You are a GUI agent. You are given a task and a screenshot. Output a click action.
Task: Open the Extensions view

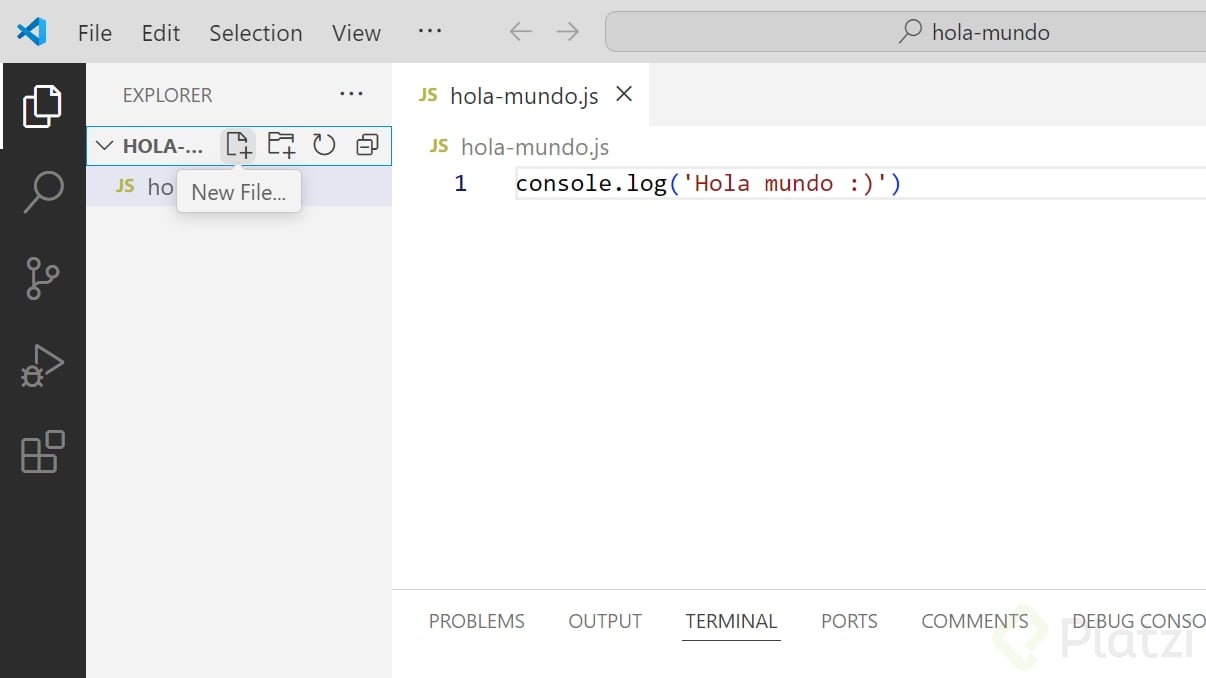tap(42, 452)
